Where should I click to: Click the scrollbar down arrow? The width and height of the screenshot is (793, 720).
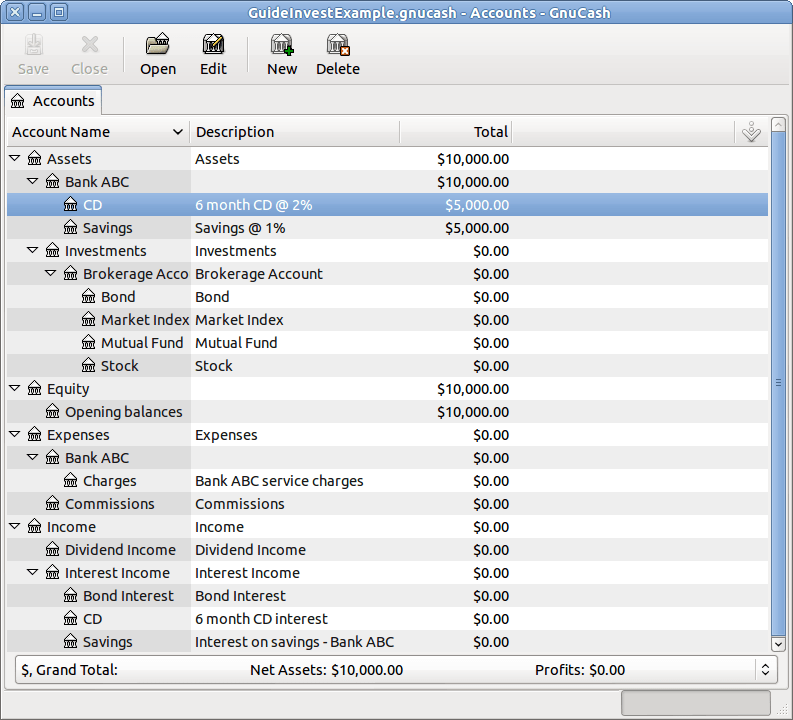[x=778, y=644]
